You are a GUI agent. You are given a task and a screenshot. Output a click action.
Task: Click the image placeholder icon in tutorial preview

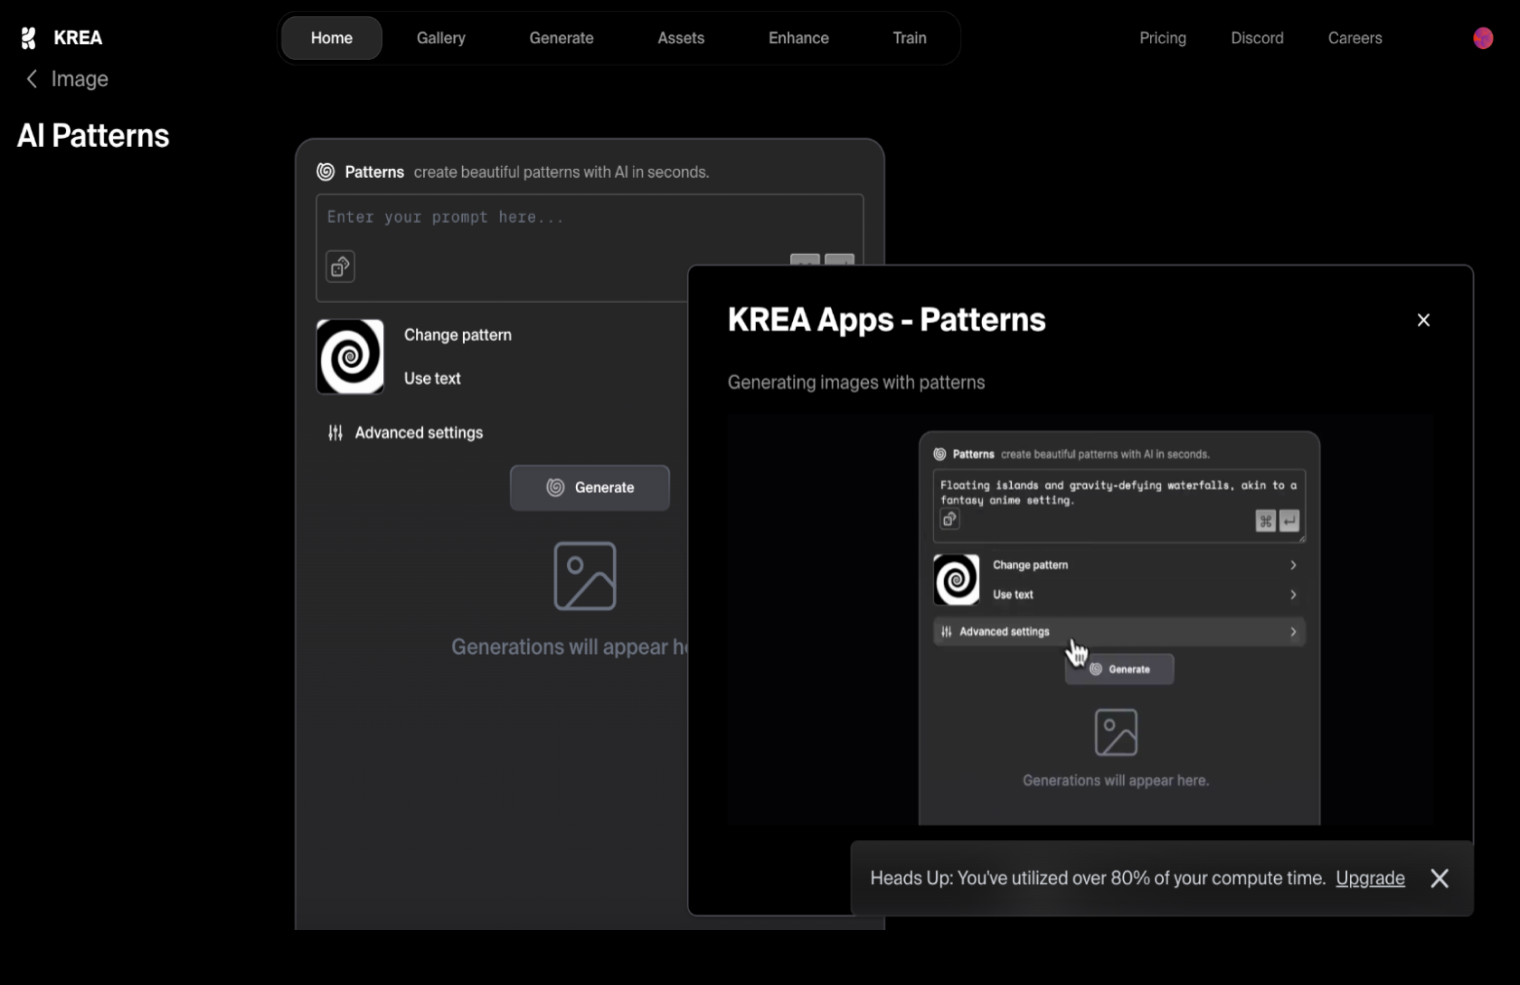point(1116,733)
